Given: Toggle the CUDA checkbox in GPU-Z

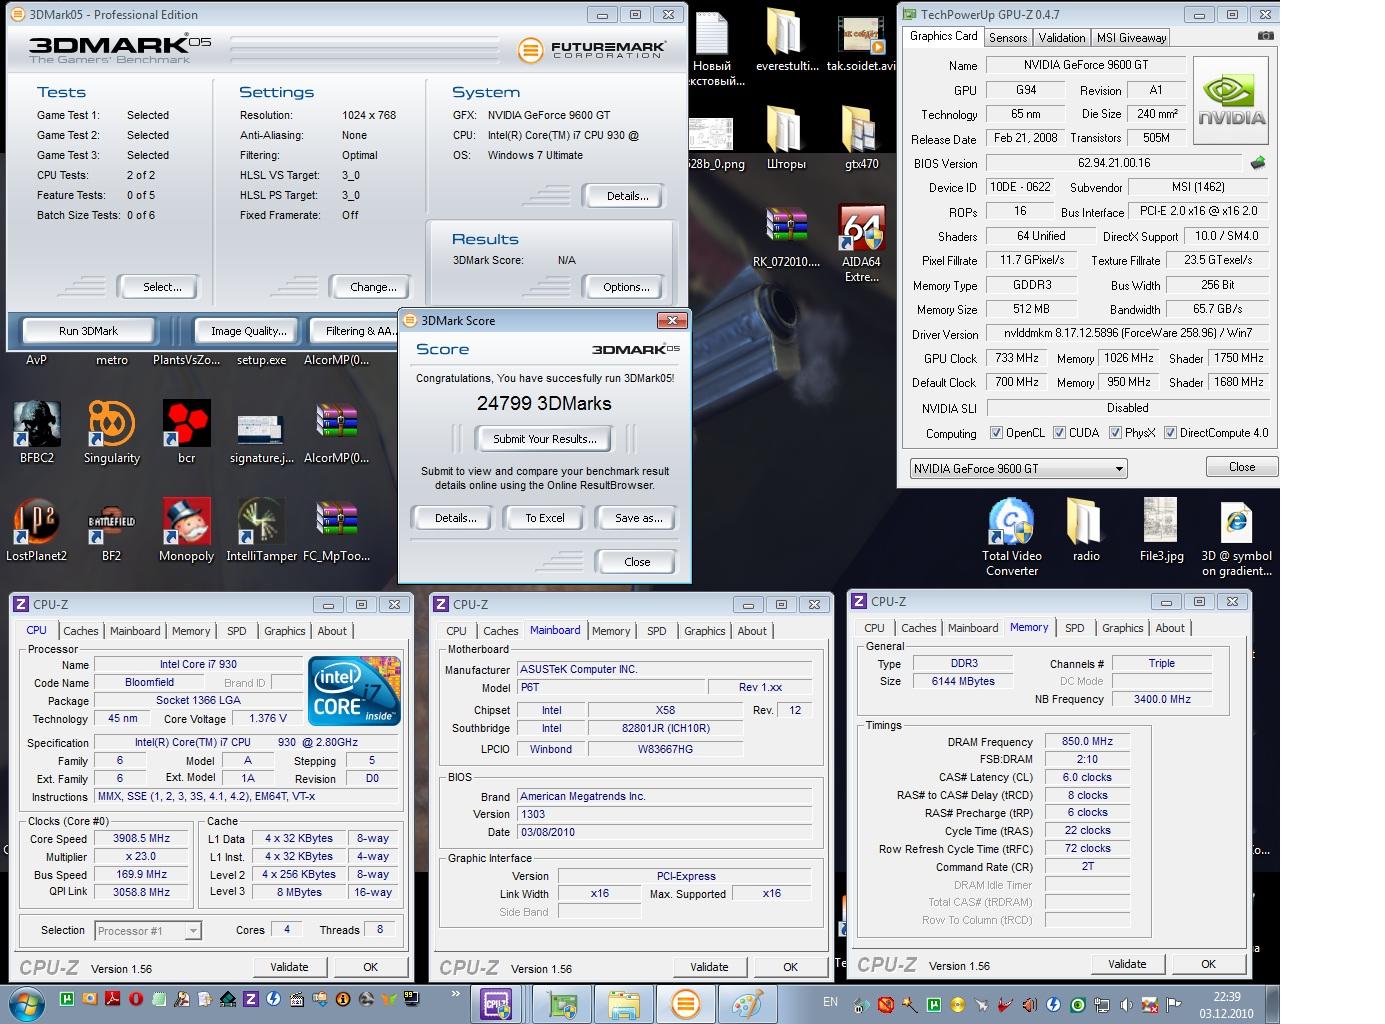Looking at the screenshot, I should [x=1059, y=433].
